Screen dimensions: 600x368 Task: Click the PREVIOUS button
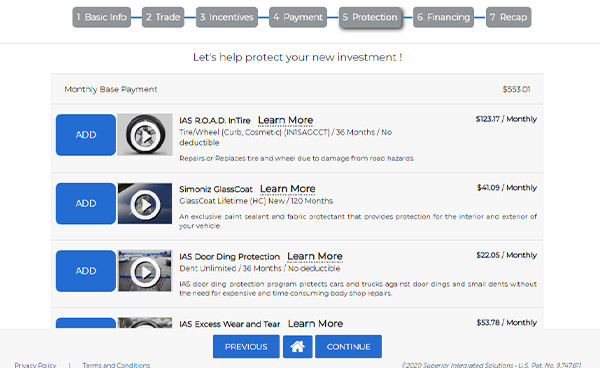click(x=246, y=347)
